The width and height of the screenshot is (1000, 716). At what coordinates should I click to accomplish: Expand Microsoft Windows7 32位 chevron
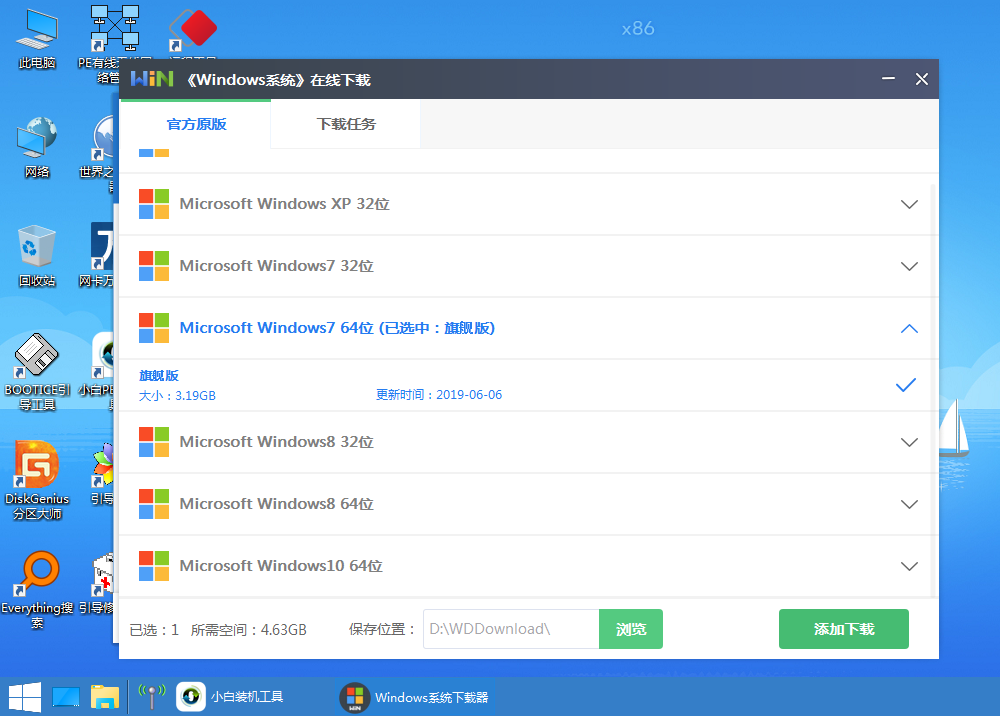[909, 266]
